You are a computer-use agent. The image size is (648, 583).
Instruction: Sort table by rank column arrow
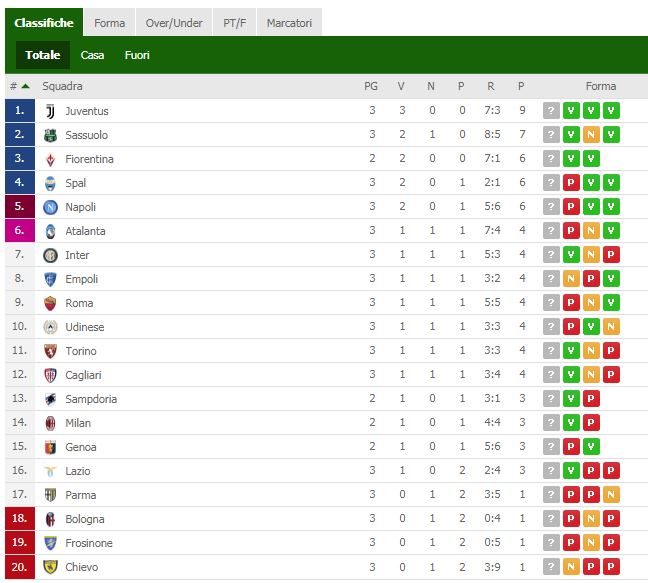(25, 86)
